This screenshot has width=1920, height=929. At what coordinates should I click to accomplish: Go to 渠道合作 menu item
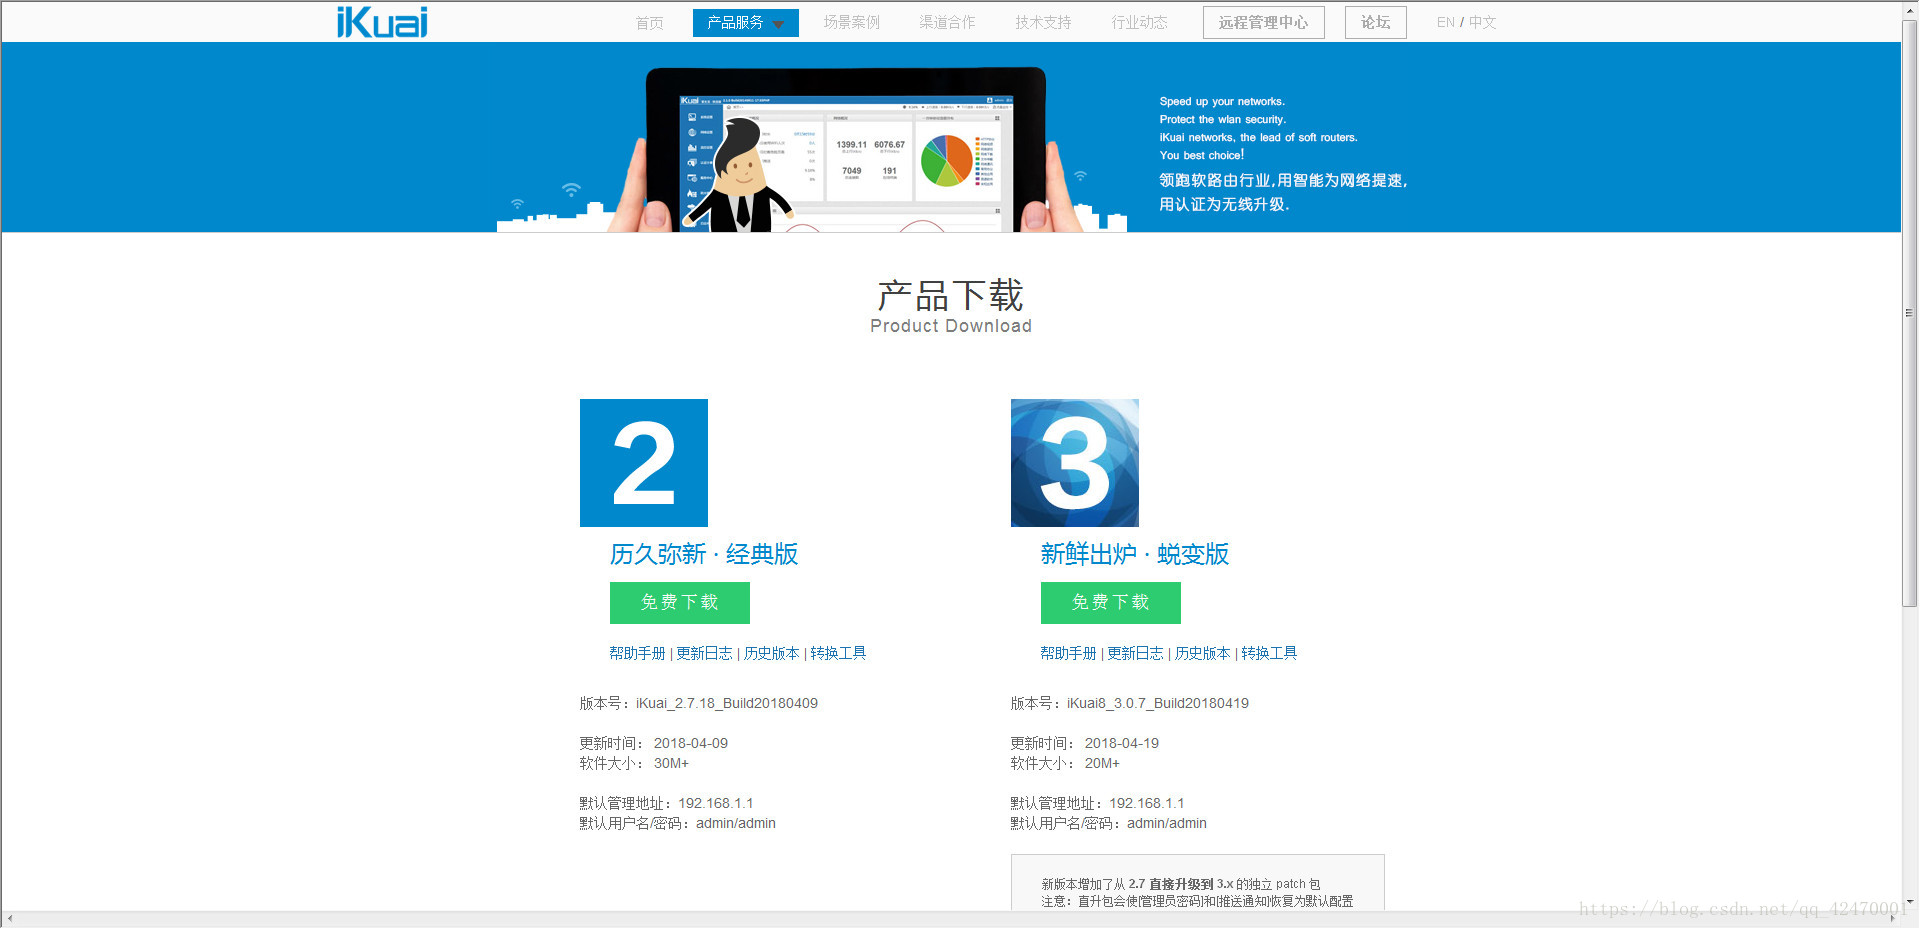[947, 22]
